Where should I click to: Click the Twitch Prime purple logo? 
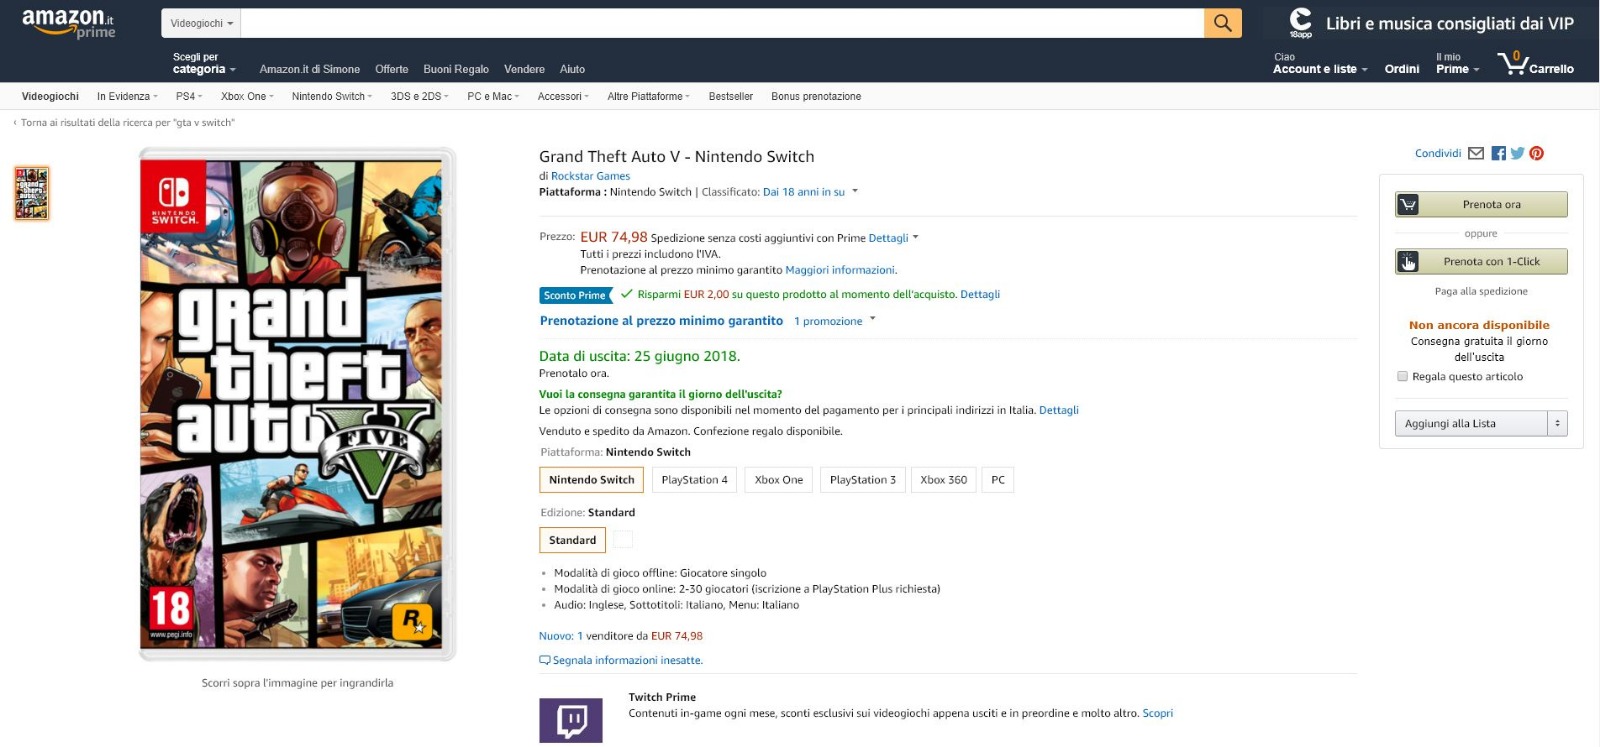pyautogui.click(x=570, y=720)
